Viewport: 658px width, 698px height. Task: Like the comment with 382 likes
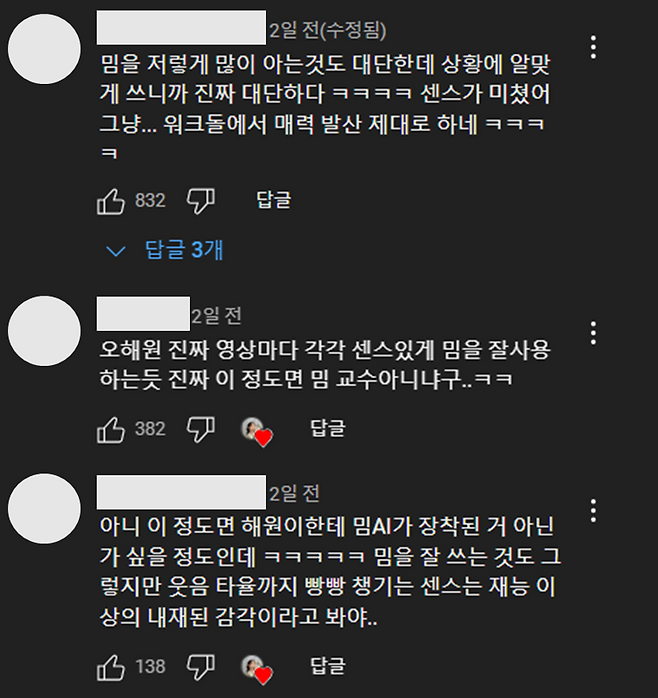point(110,430)
